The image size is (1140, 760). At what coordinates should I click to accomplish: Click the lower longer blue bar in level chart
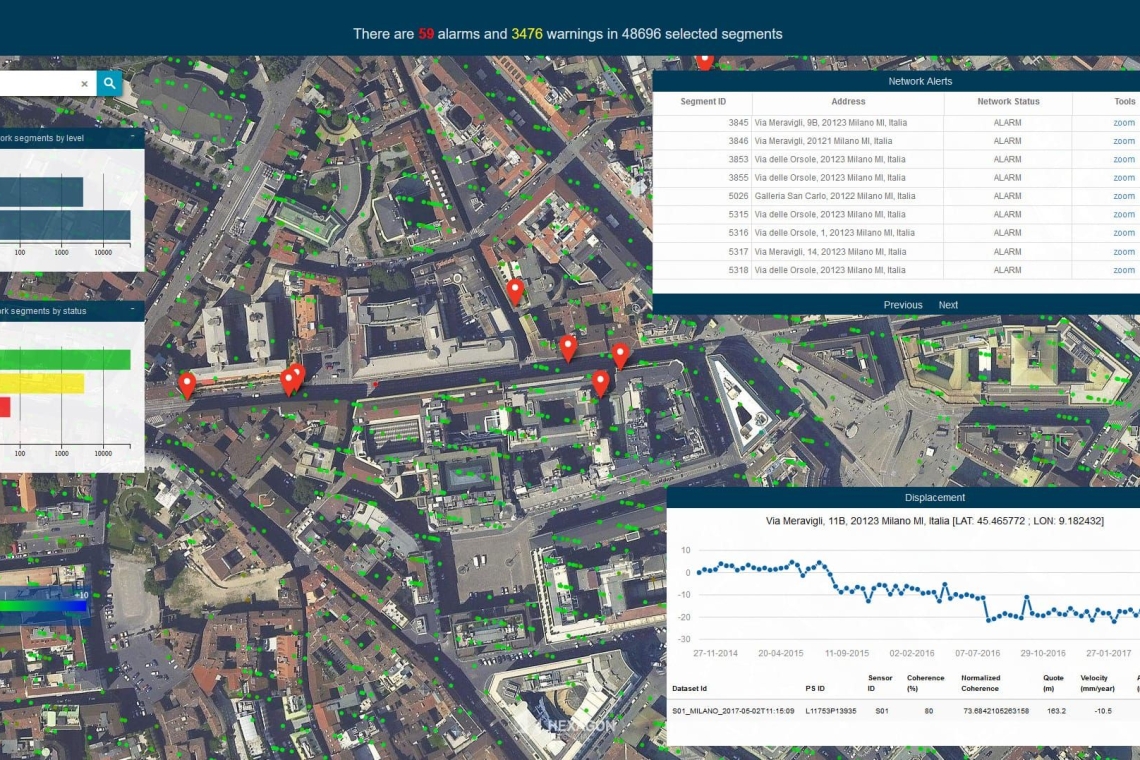(x=65, y=225)
